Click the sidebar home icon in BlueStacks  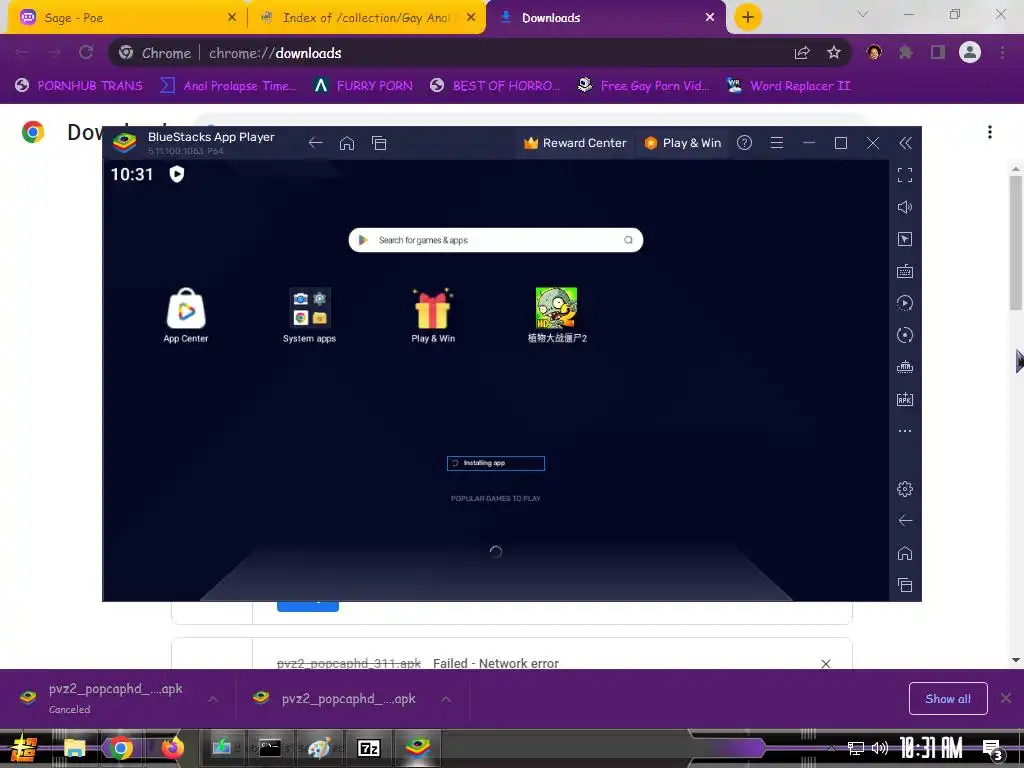coord(904,553)
